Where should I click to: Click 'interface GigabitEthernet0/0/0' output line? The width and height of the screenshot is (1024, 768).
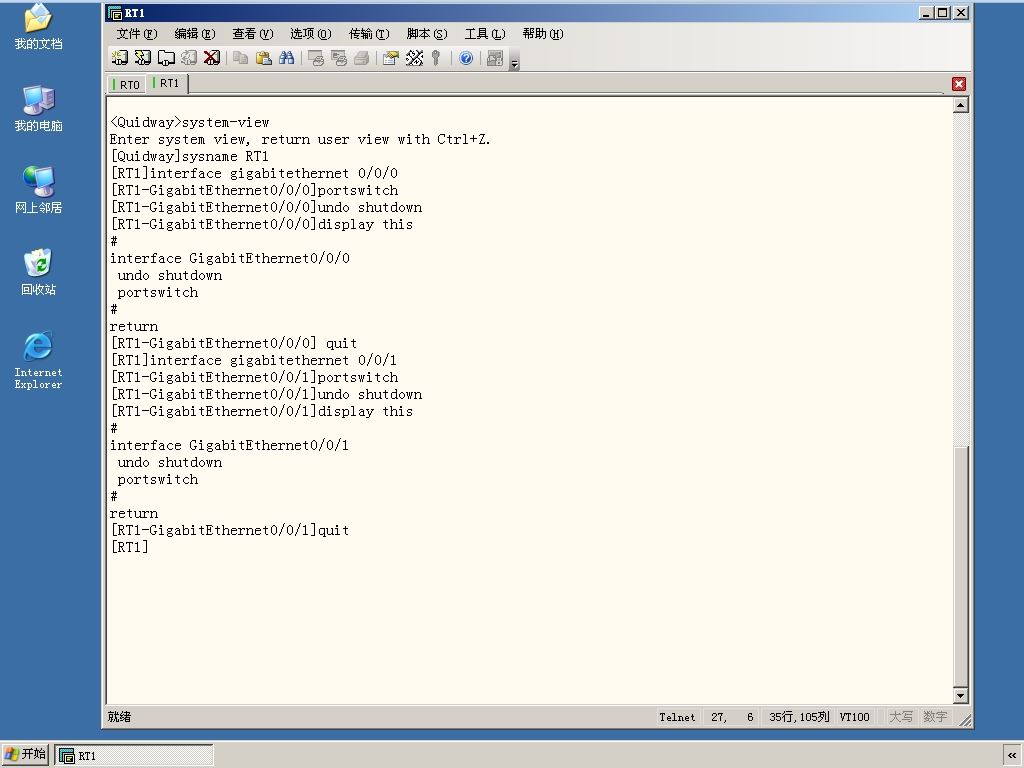tap(230, 259)
